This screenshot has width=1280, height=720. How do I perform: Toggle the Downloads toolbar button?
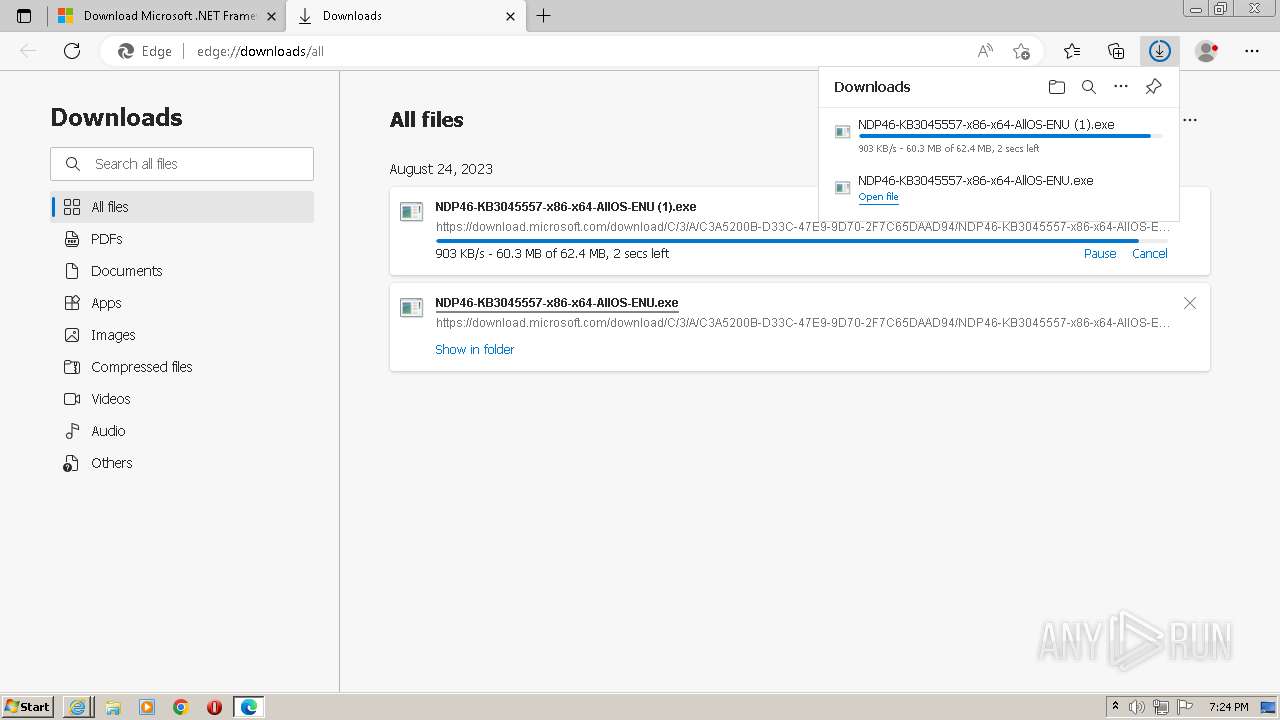(x=1160, y=51)
